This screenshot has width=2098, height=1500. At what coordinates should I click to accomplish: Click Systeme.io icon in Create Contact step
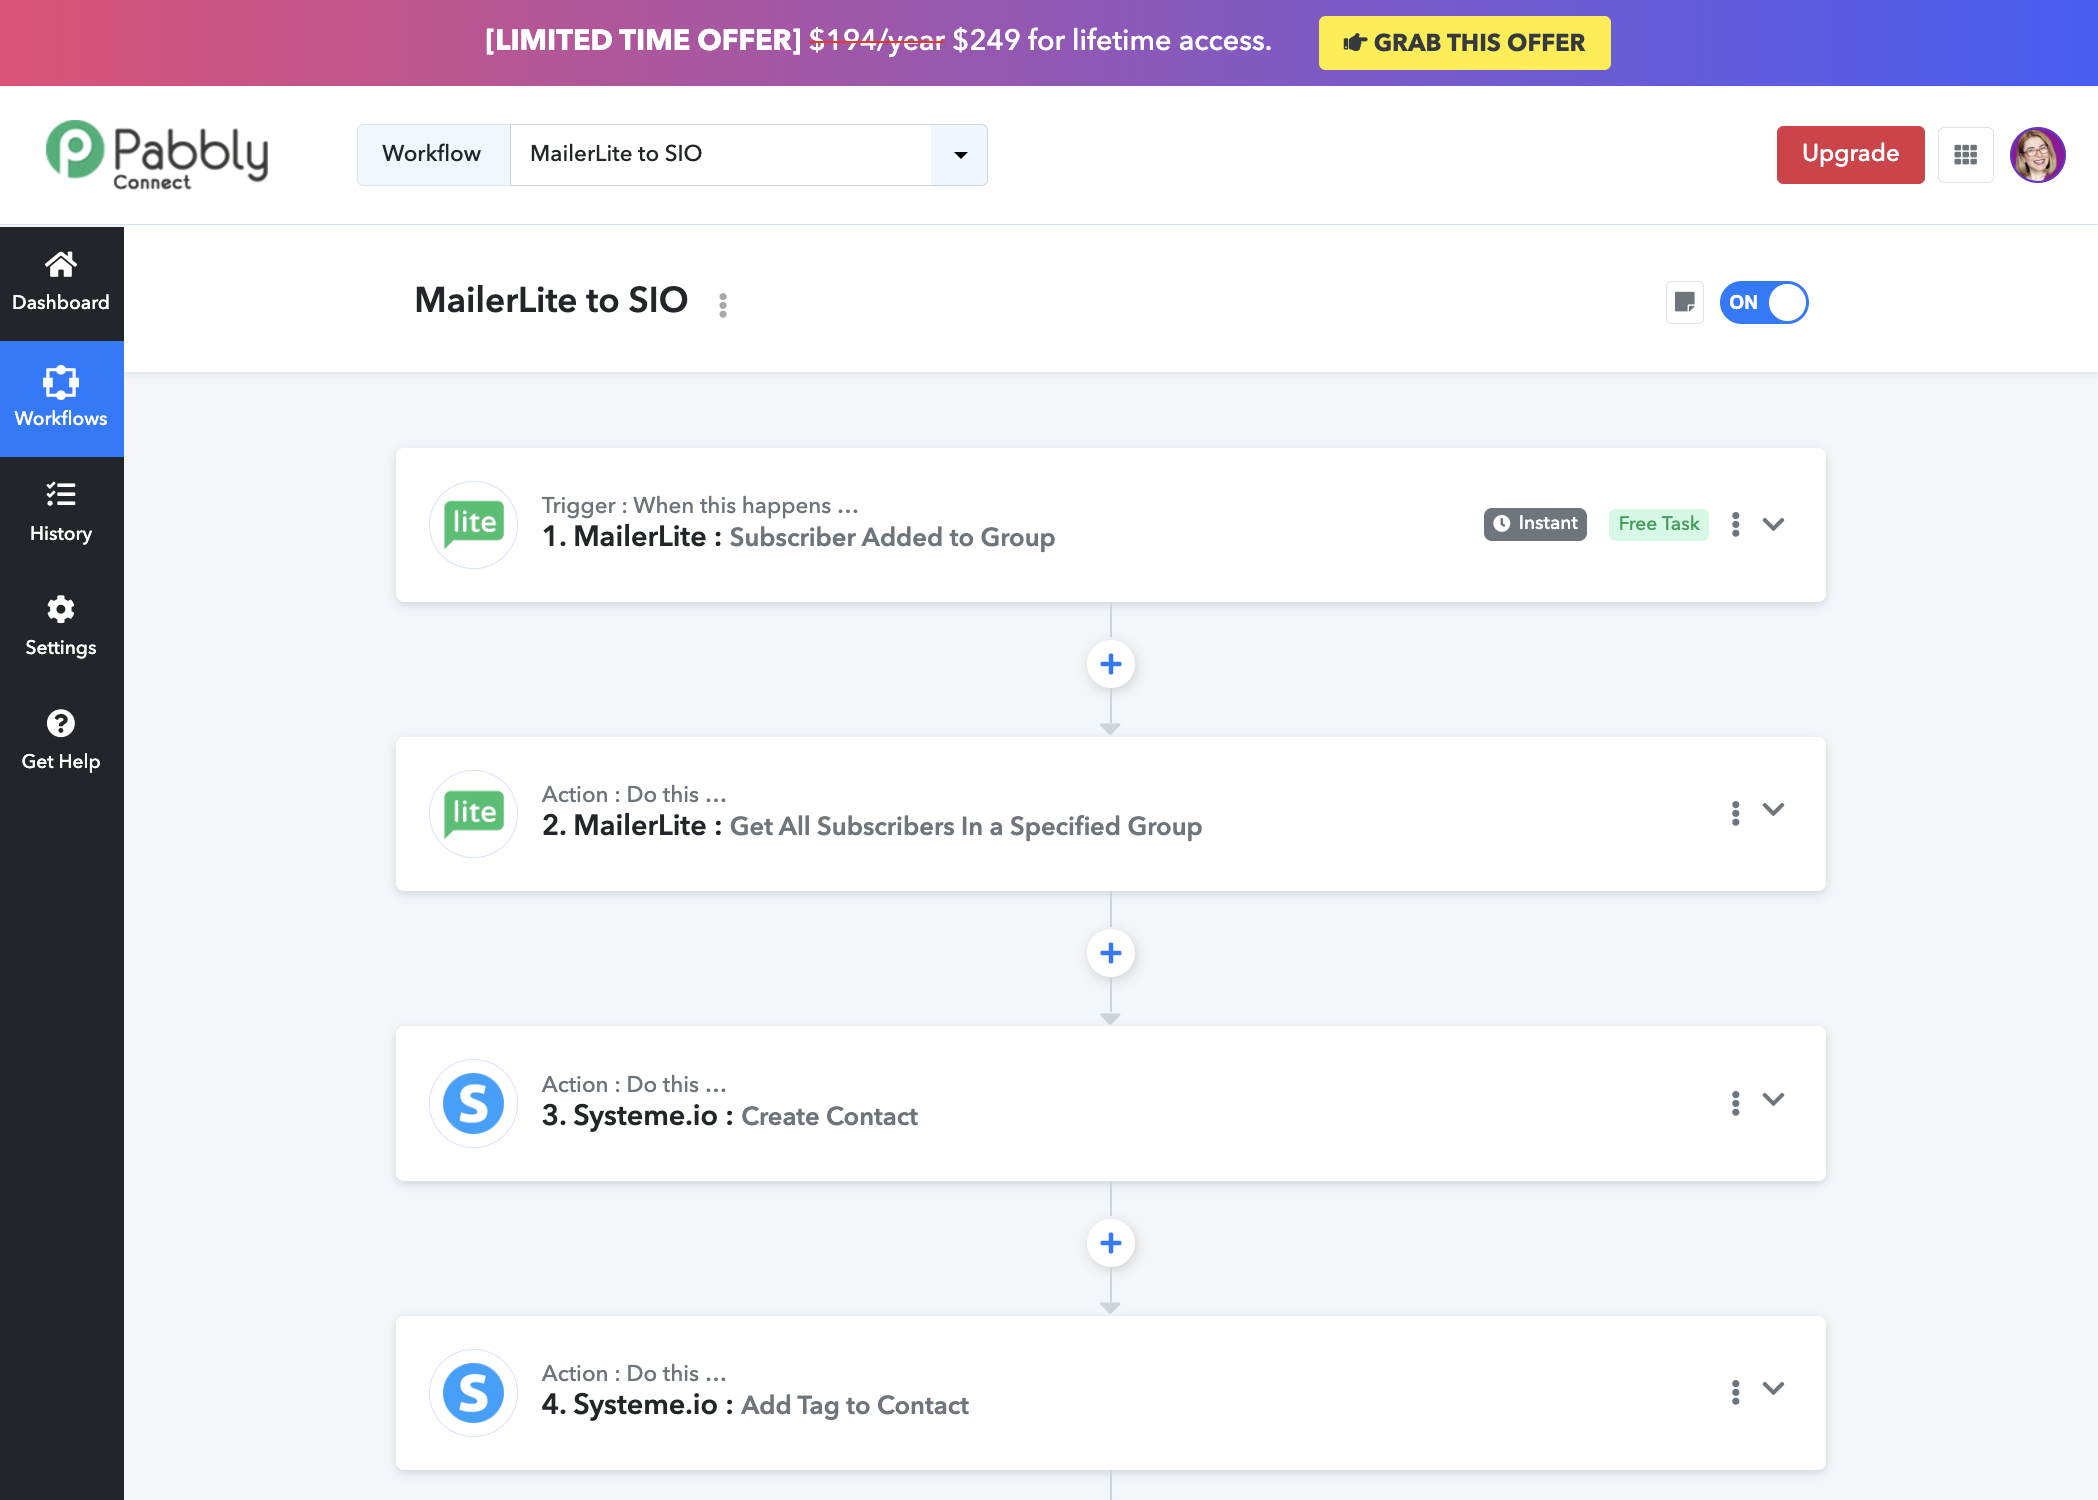point(474,1103)
